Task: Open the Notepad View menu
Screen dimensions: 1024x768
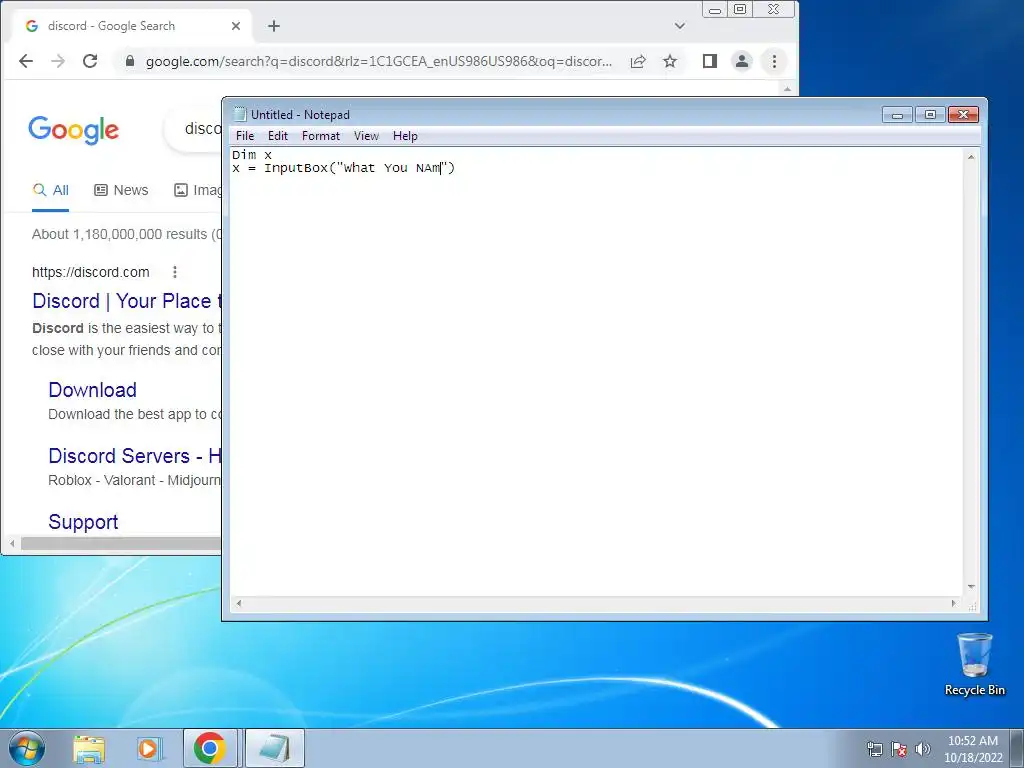Action: (x=366, y=136)
